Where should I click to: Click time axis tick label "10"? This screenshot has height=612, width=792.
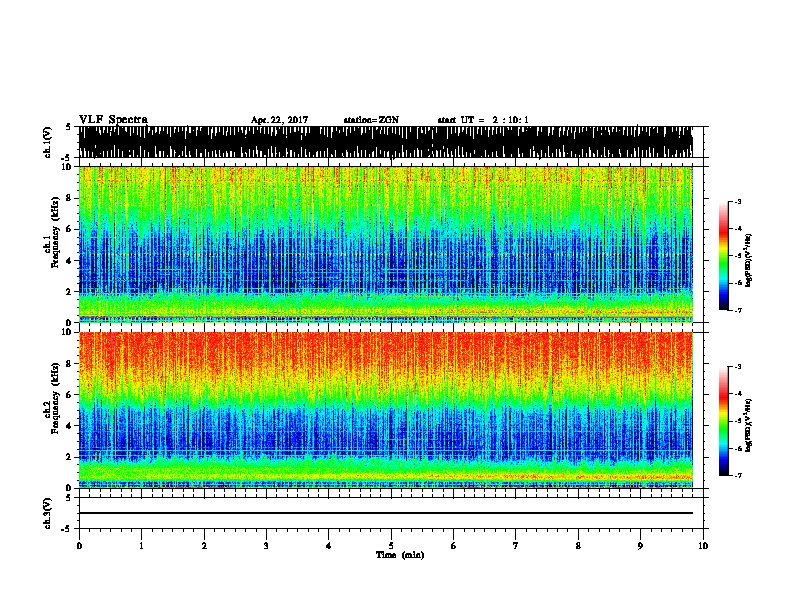(x=703, y=546)
